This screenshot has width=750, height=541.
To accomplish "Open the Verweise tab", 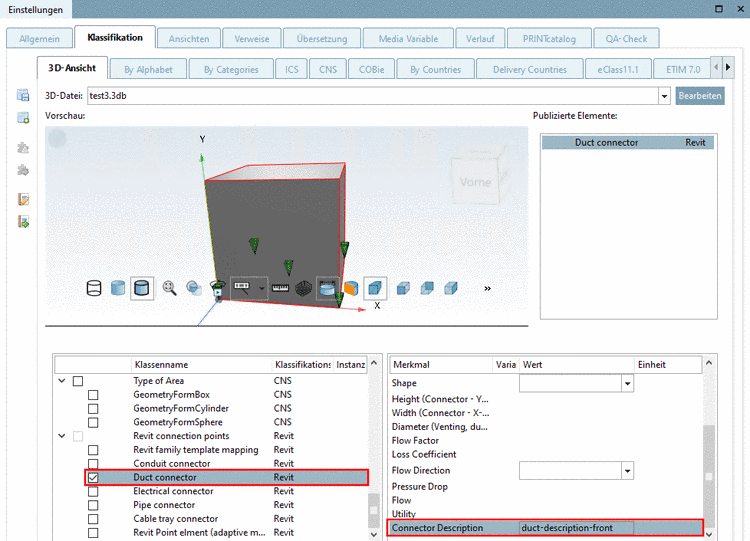I will (x=252, y=38).
